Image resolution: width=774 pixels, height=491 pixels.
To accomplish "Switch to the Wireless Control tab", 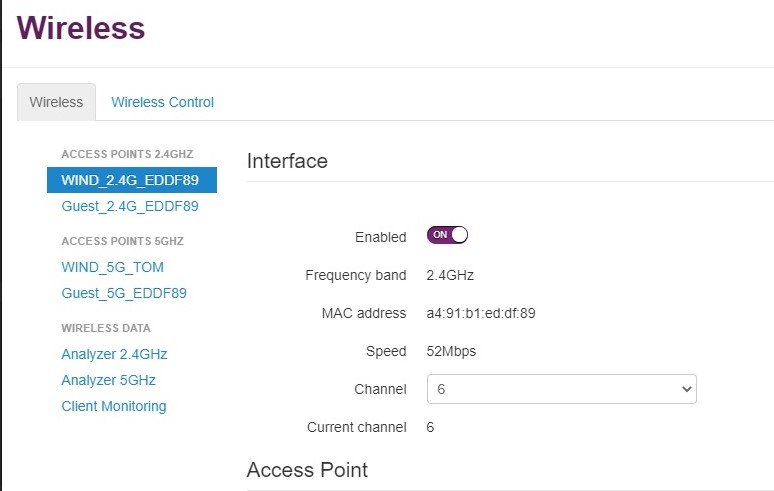I will pos(162,102).
